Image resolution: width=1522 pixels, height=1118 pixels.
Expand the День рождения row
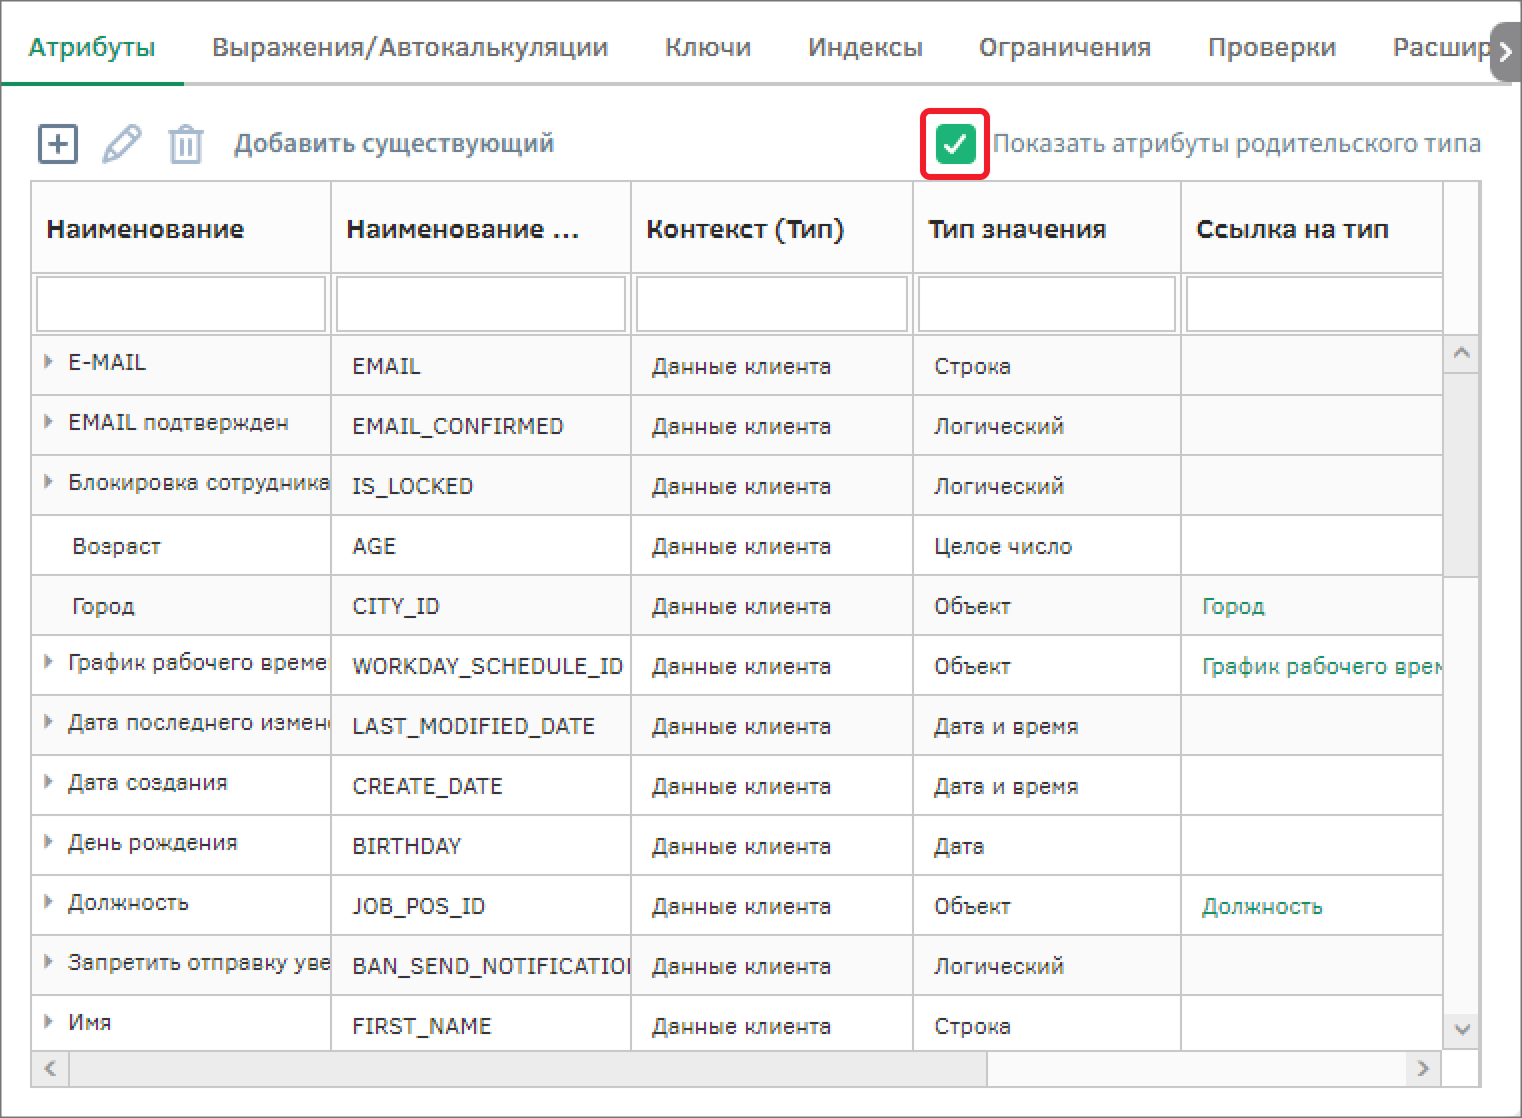click(x=48, y=842)
